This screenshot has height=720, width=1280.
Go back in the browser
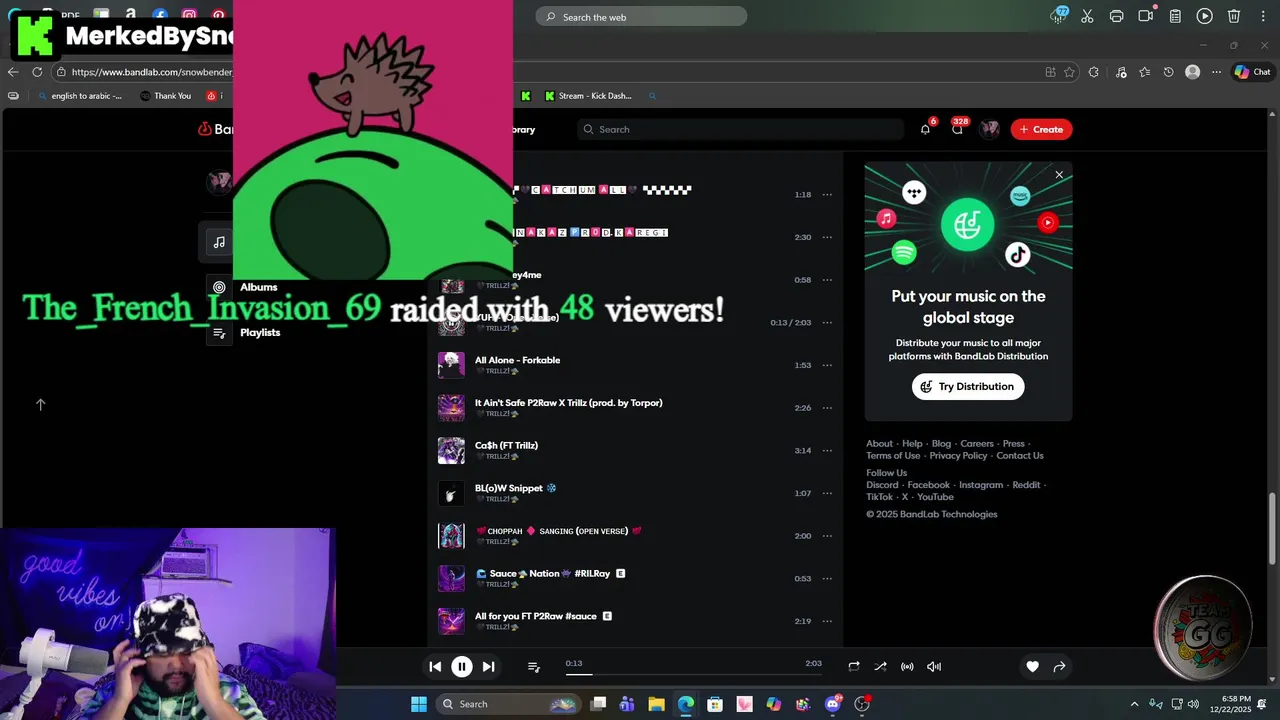[x=13, y=72]
